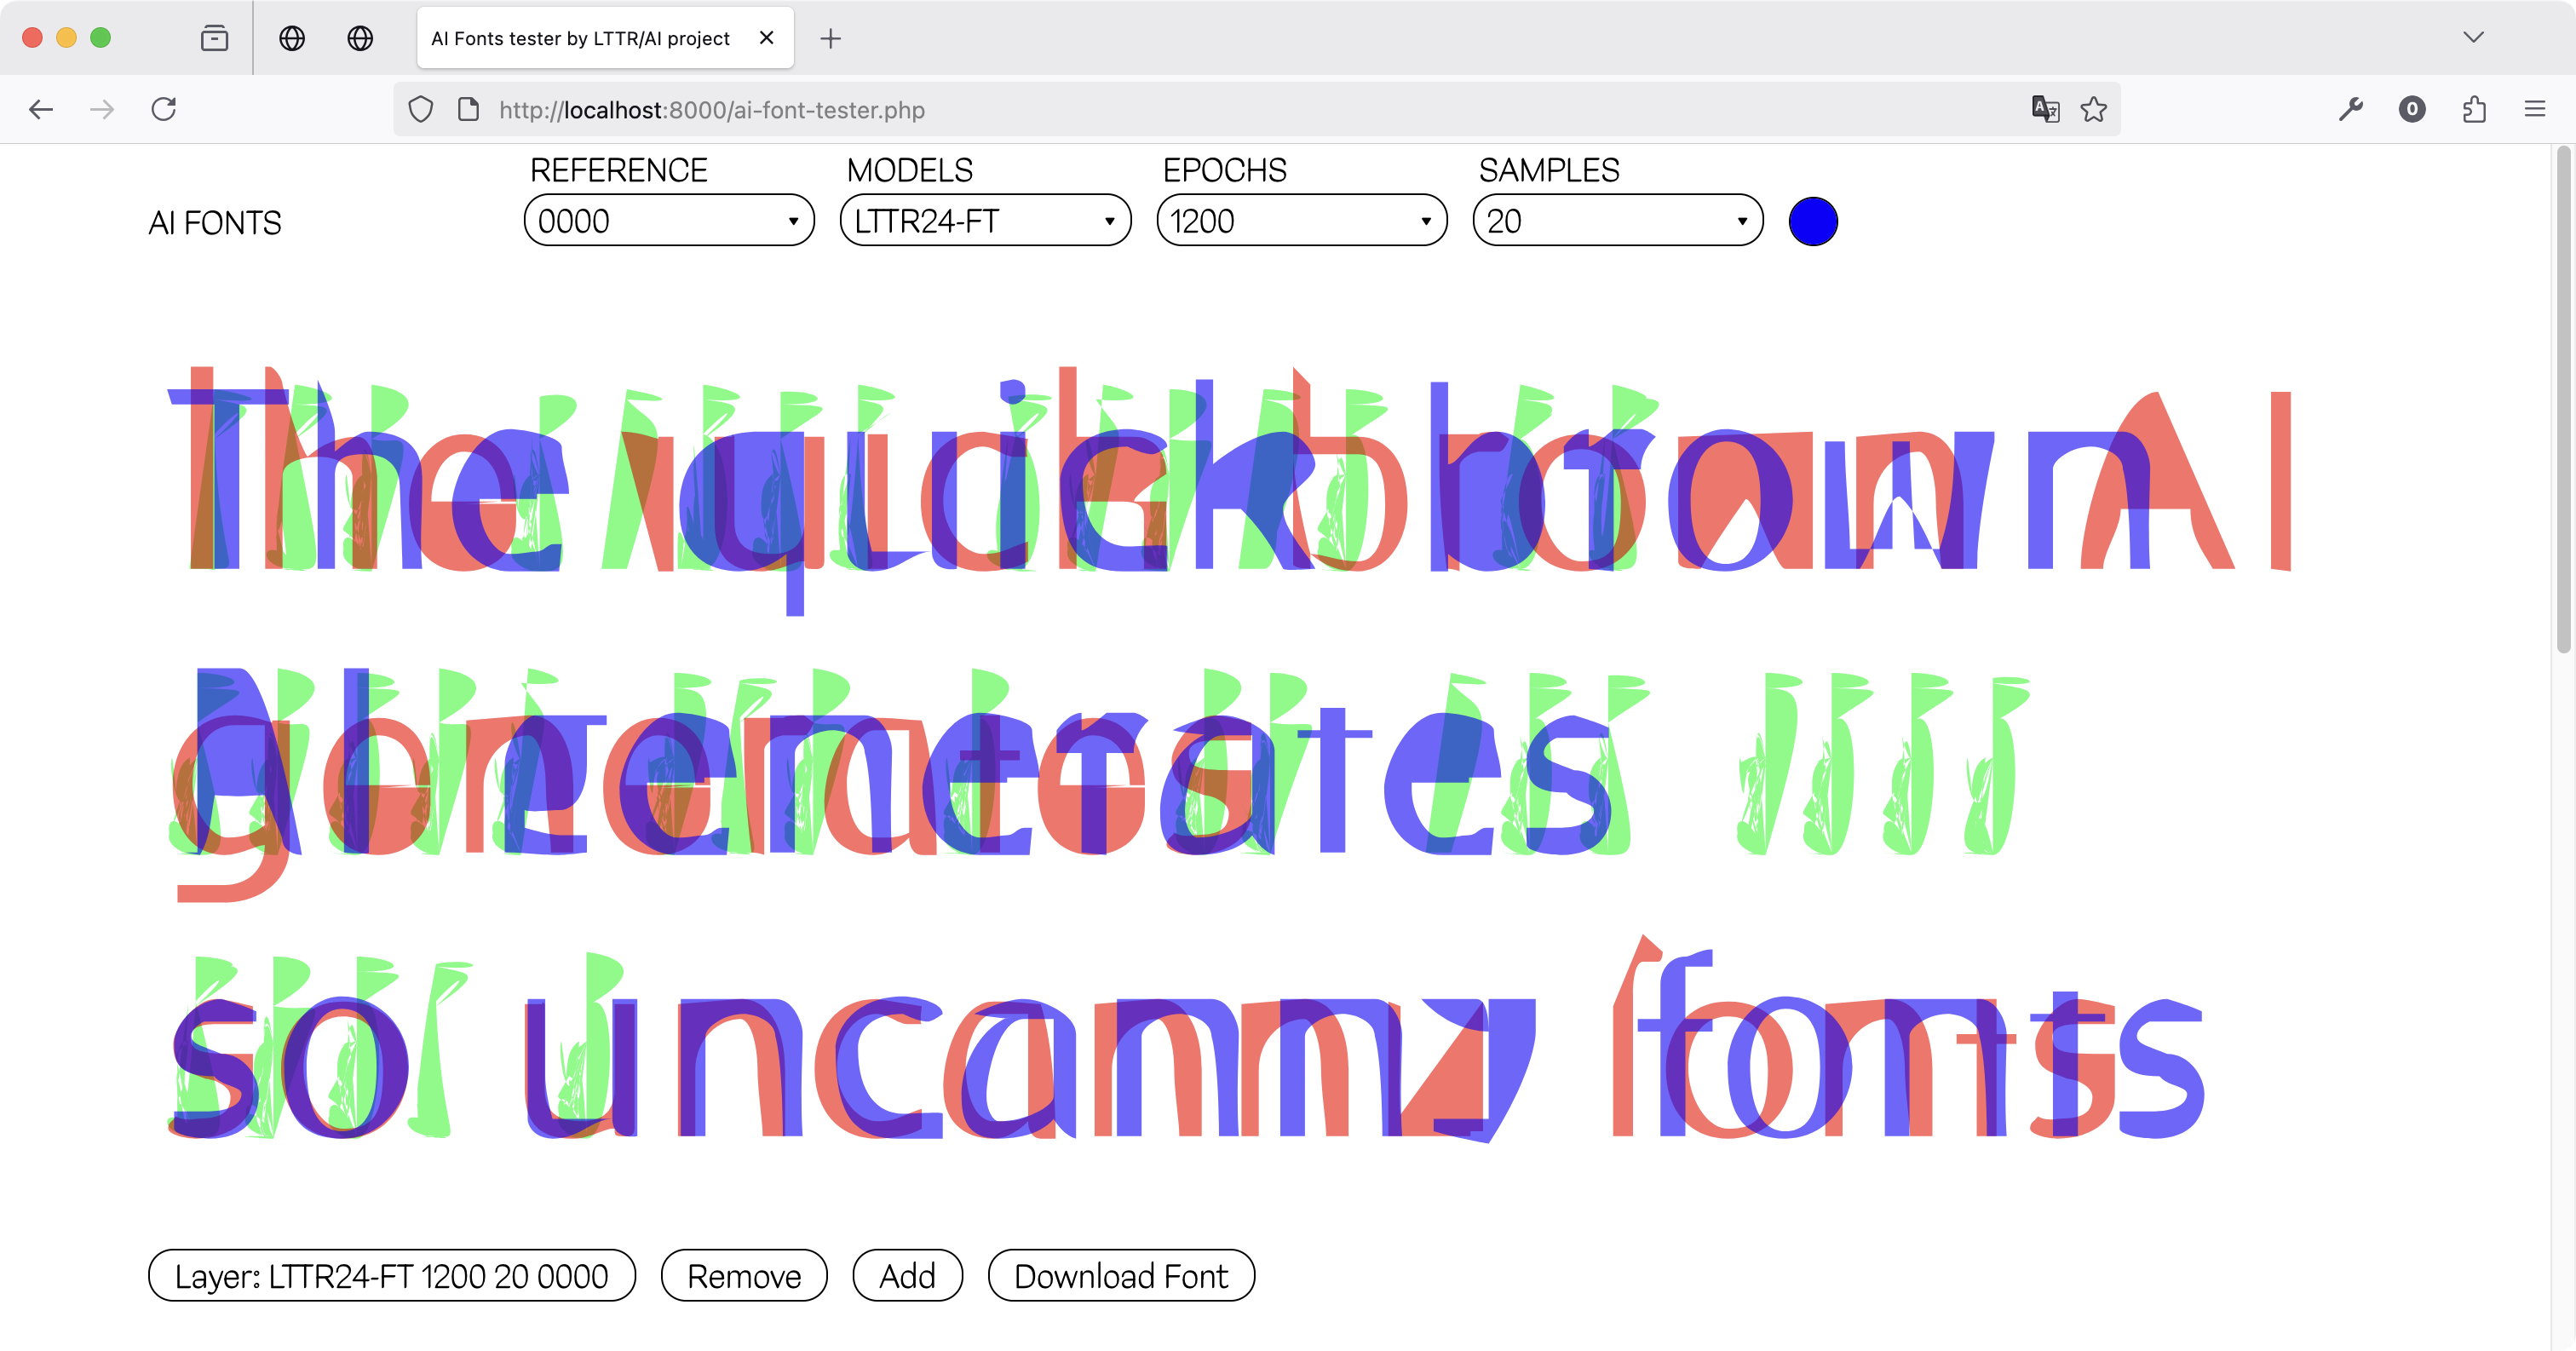Open the tracking protection shield icon
Viewport: 2576px width, 1351px height.
coord(421,109)
